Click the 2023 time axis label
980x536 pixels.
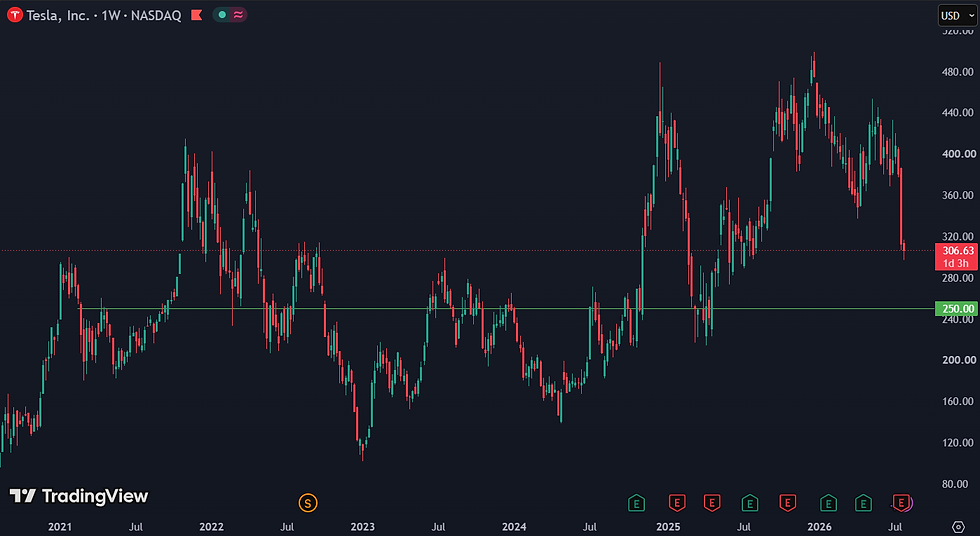(x=362, y=527)
